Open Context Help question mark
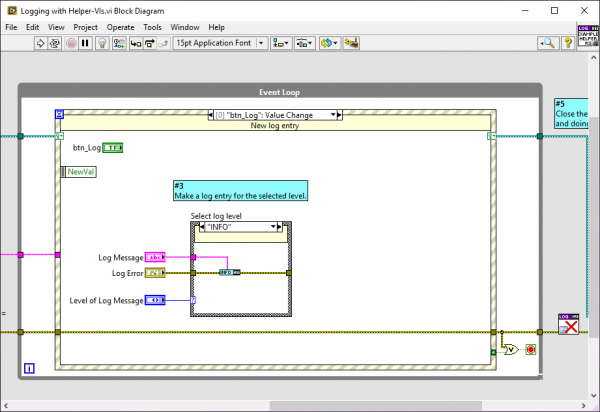This screenshot has height=412, width=600. coord(567,44)
